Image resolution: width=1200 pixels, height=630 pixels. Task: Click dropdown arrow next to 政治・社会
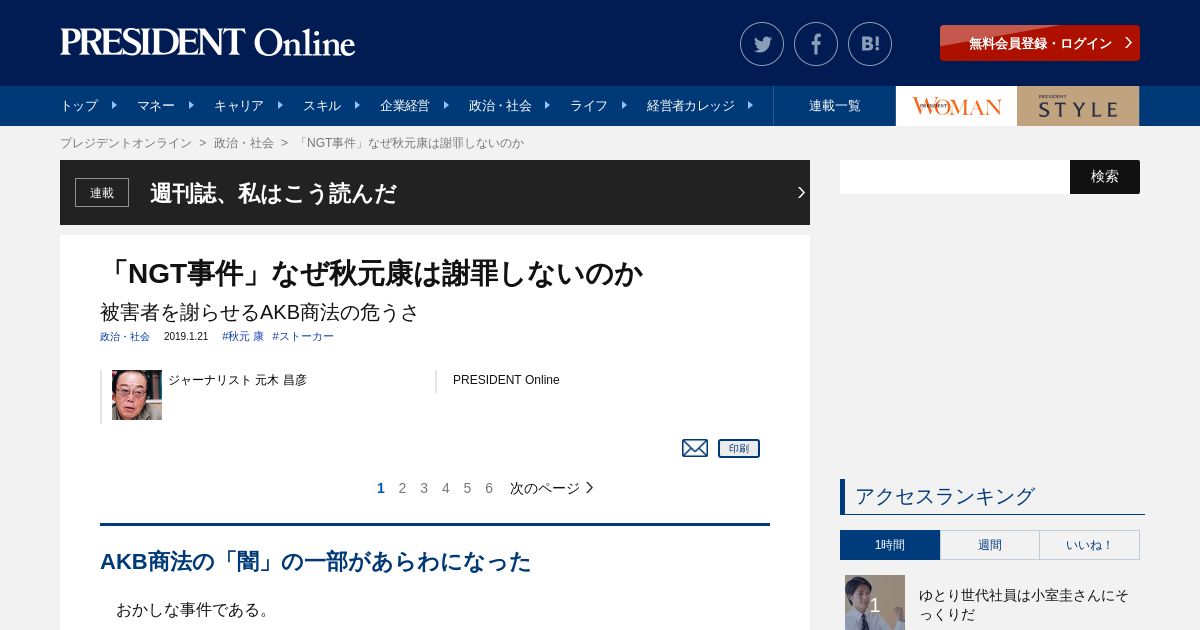547,104
